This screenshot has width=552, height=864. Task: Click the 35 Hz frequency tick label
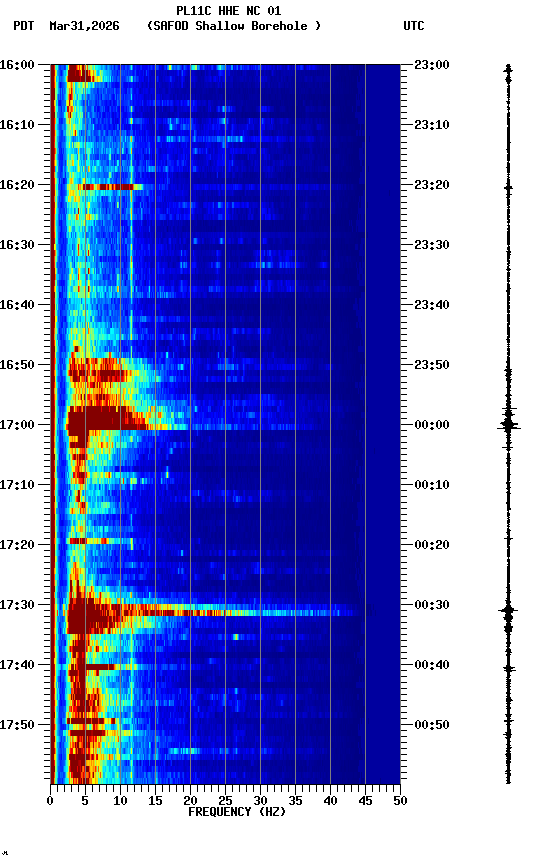[295, 801]
